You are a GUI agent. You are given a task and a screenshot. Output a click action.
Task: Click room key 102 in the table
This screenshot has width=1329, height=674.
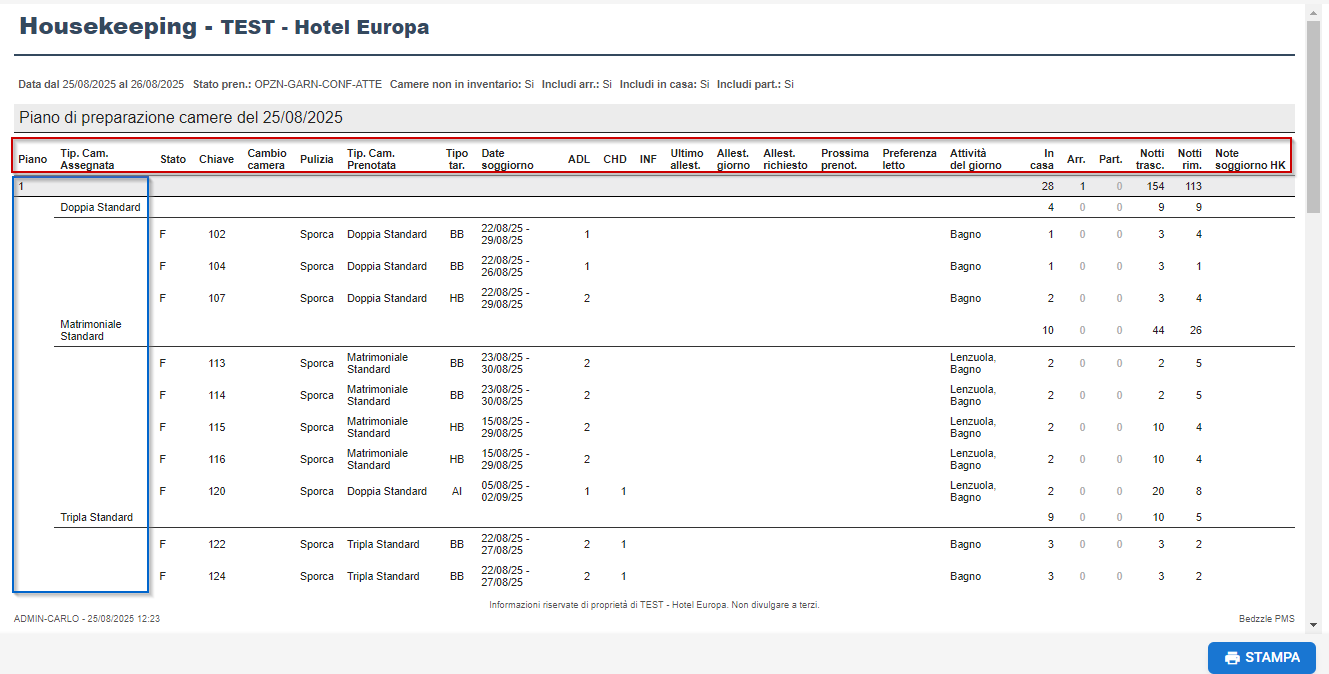coord(217,235)
